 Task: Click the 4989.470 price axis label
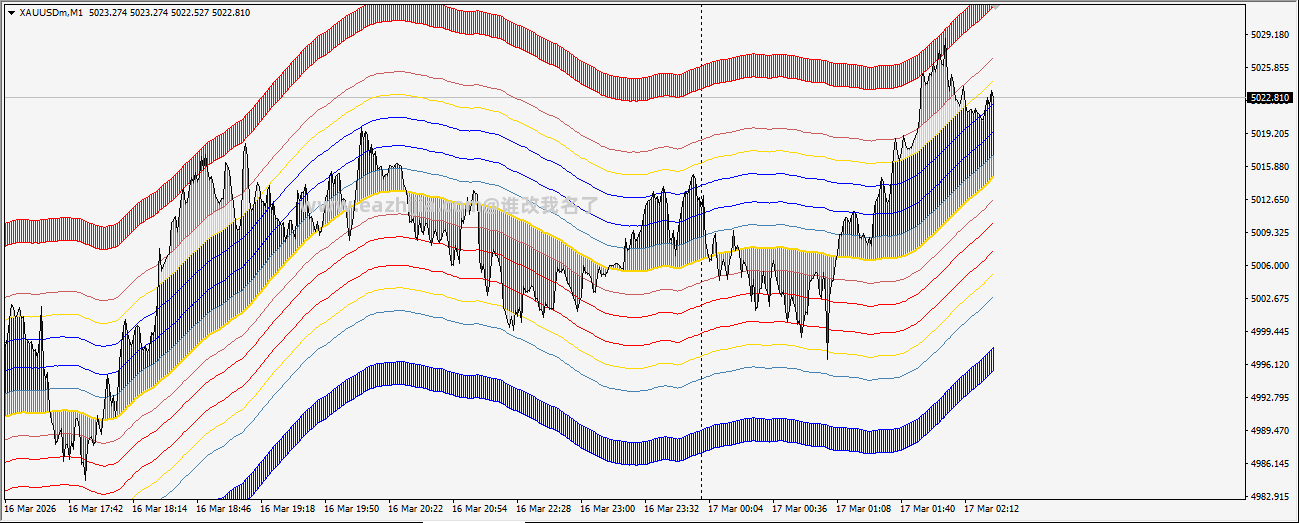pyautogui.click(x=1268, y=431)
